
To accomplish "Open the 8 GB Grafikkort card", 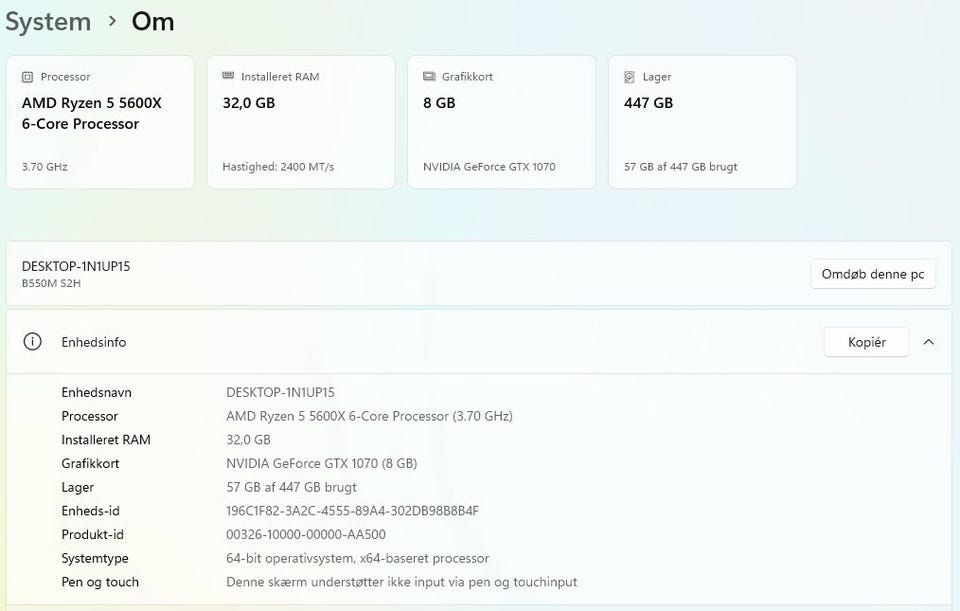I will click(501, 122).
